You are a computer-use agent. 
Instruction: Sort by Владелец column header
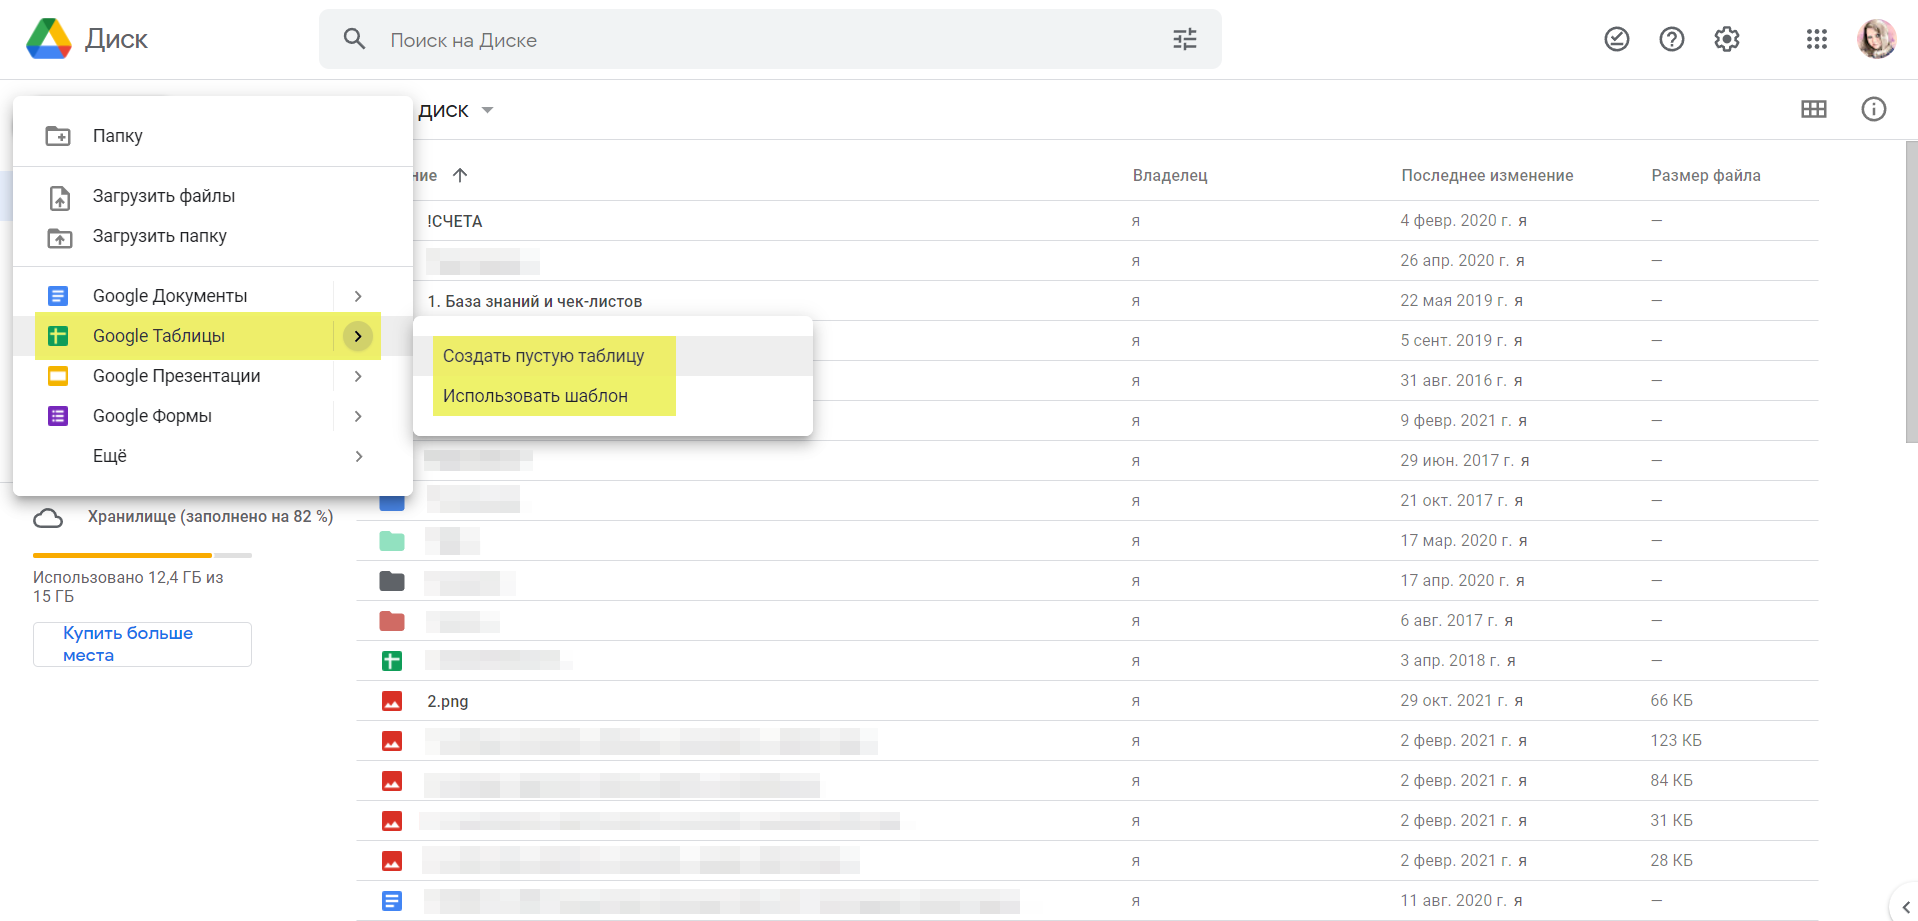point(1169,175)
